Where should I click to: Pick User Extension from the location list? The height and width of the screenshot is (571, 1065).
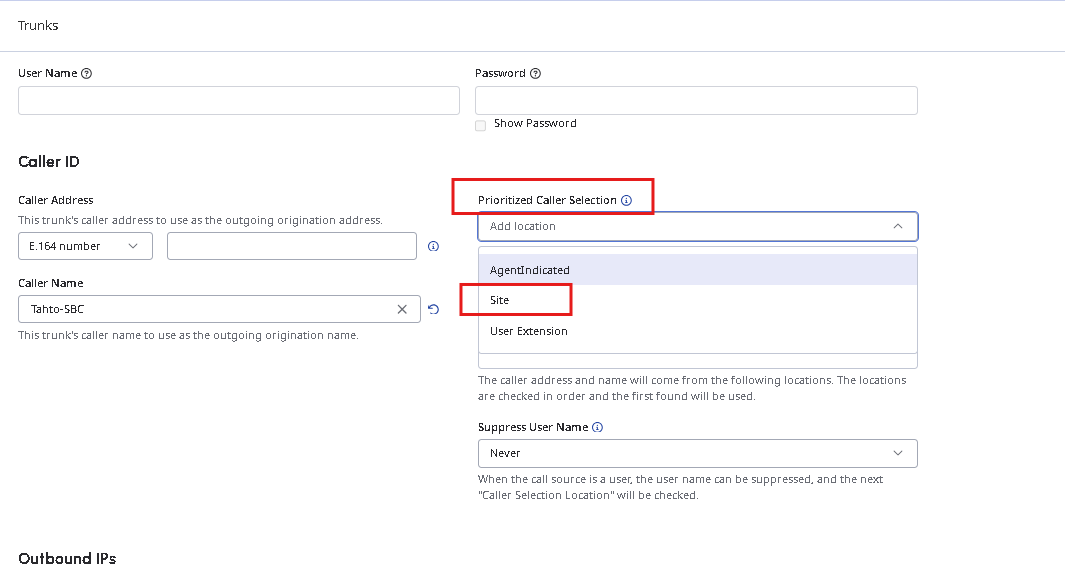click(529, 331)
